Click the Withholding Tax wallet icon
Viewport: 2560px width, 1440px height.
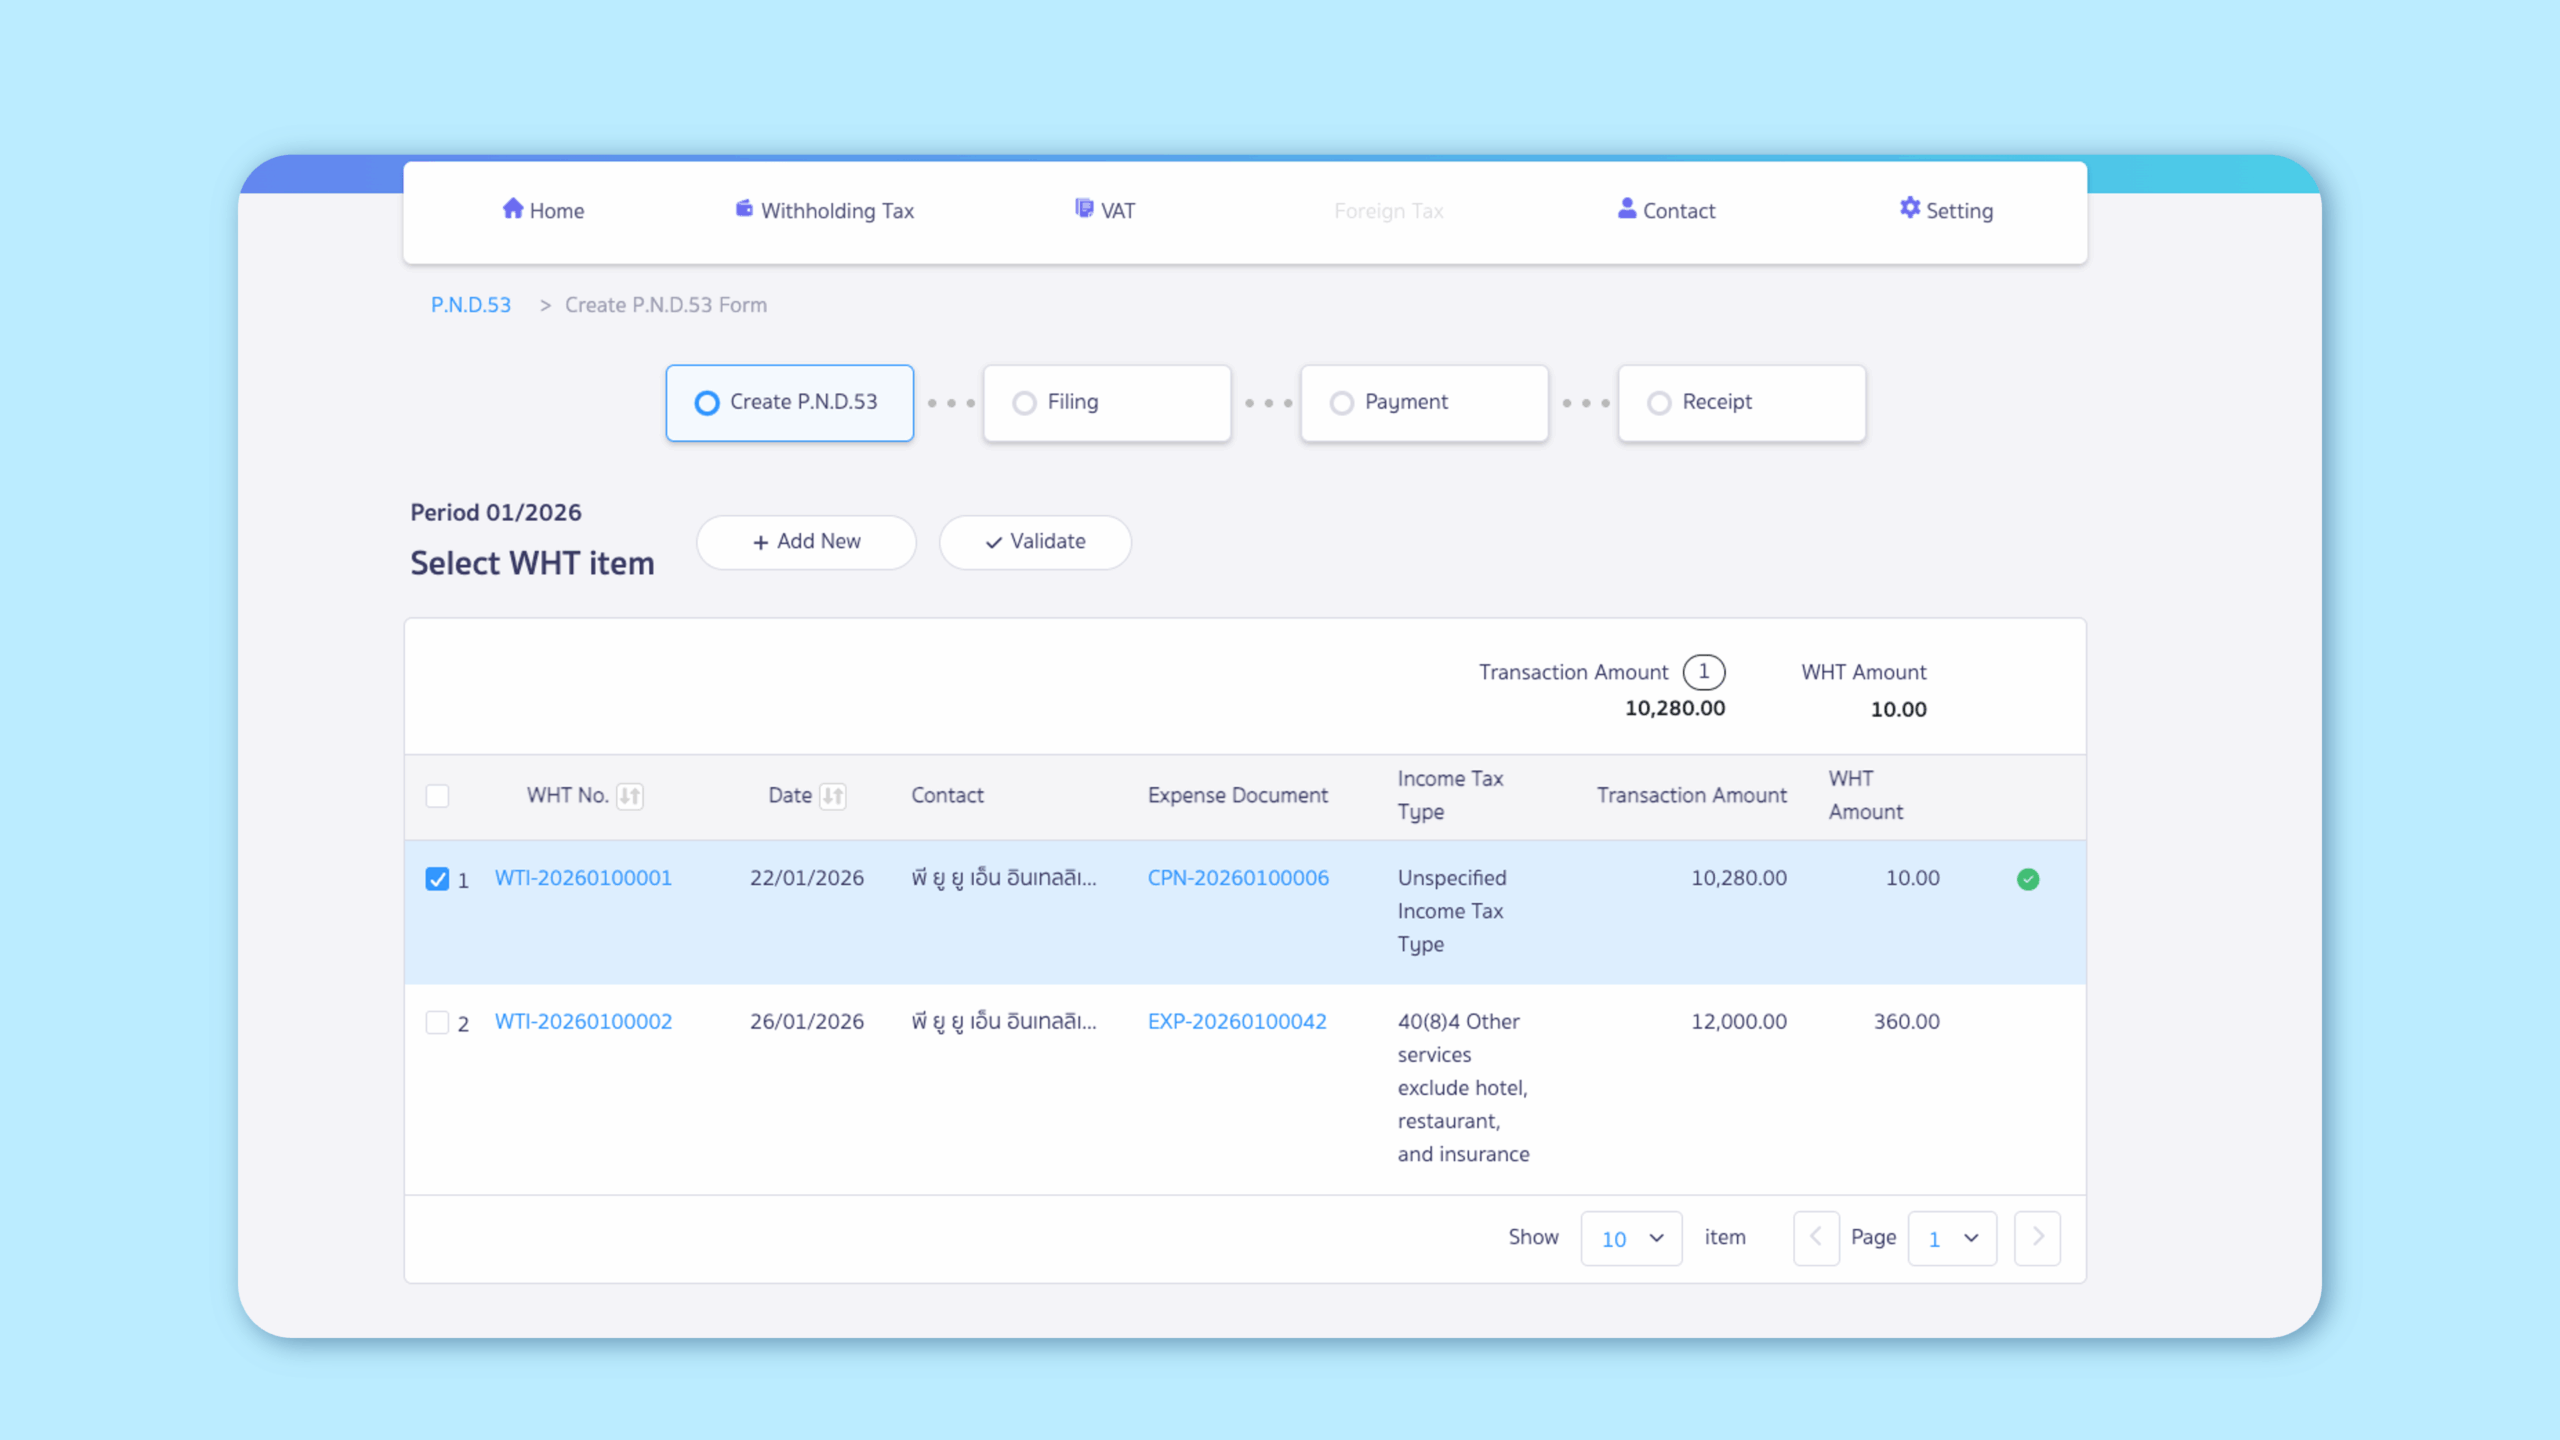tap(744, 208)
